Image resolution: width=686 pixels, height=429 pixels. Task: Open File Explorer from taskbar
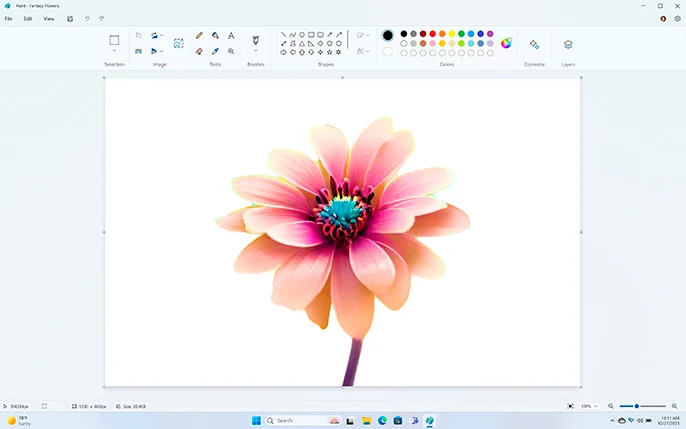366,421
